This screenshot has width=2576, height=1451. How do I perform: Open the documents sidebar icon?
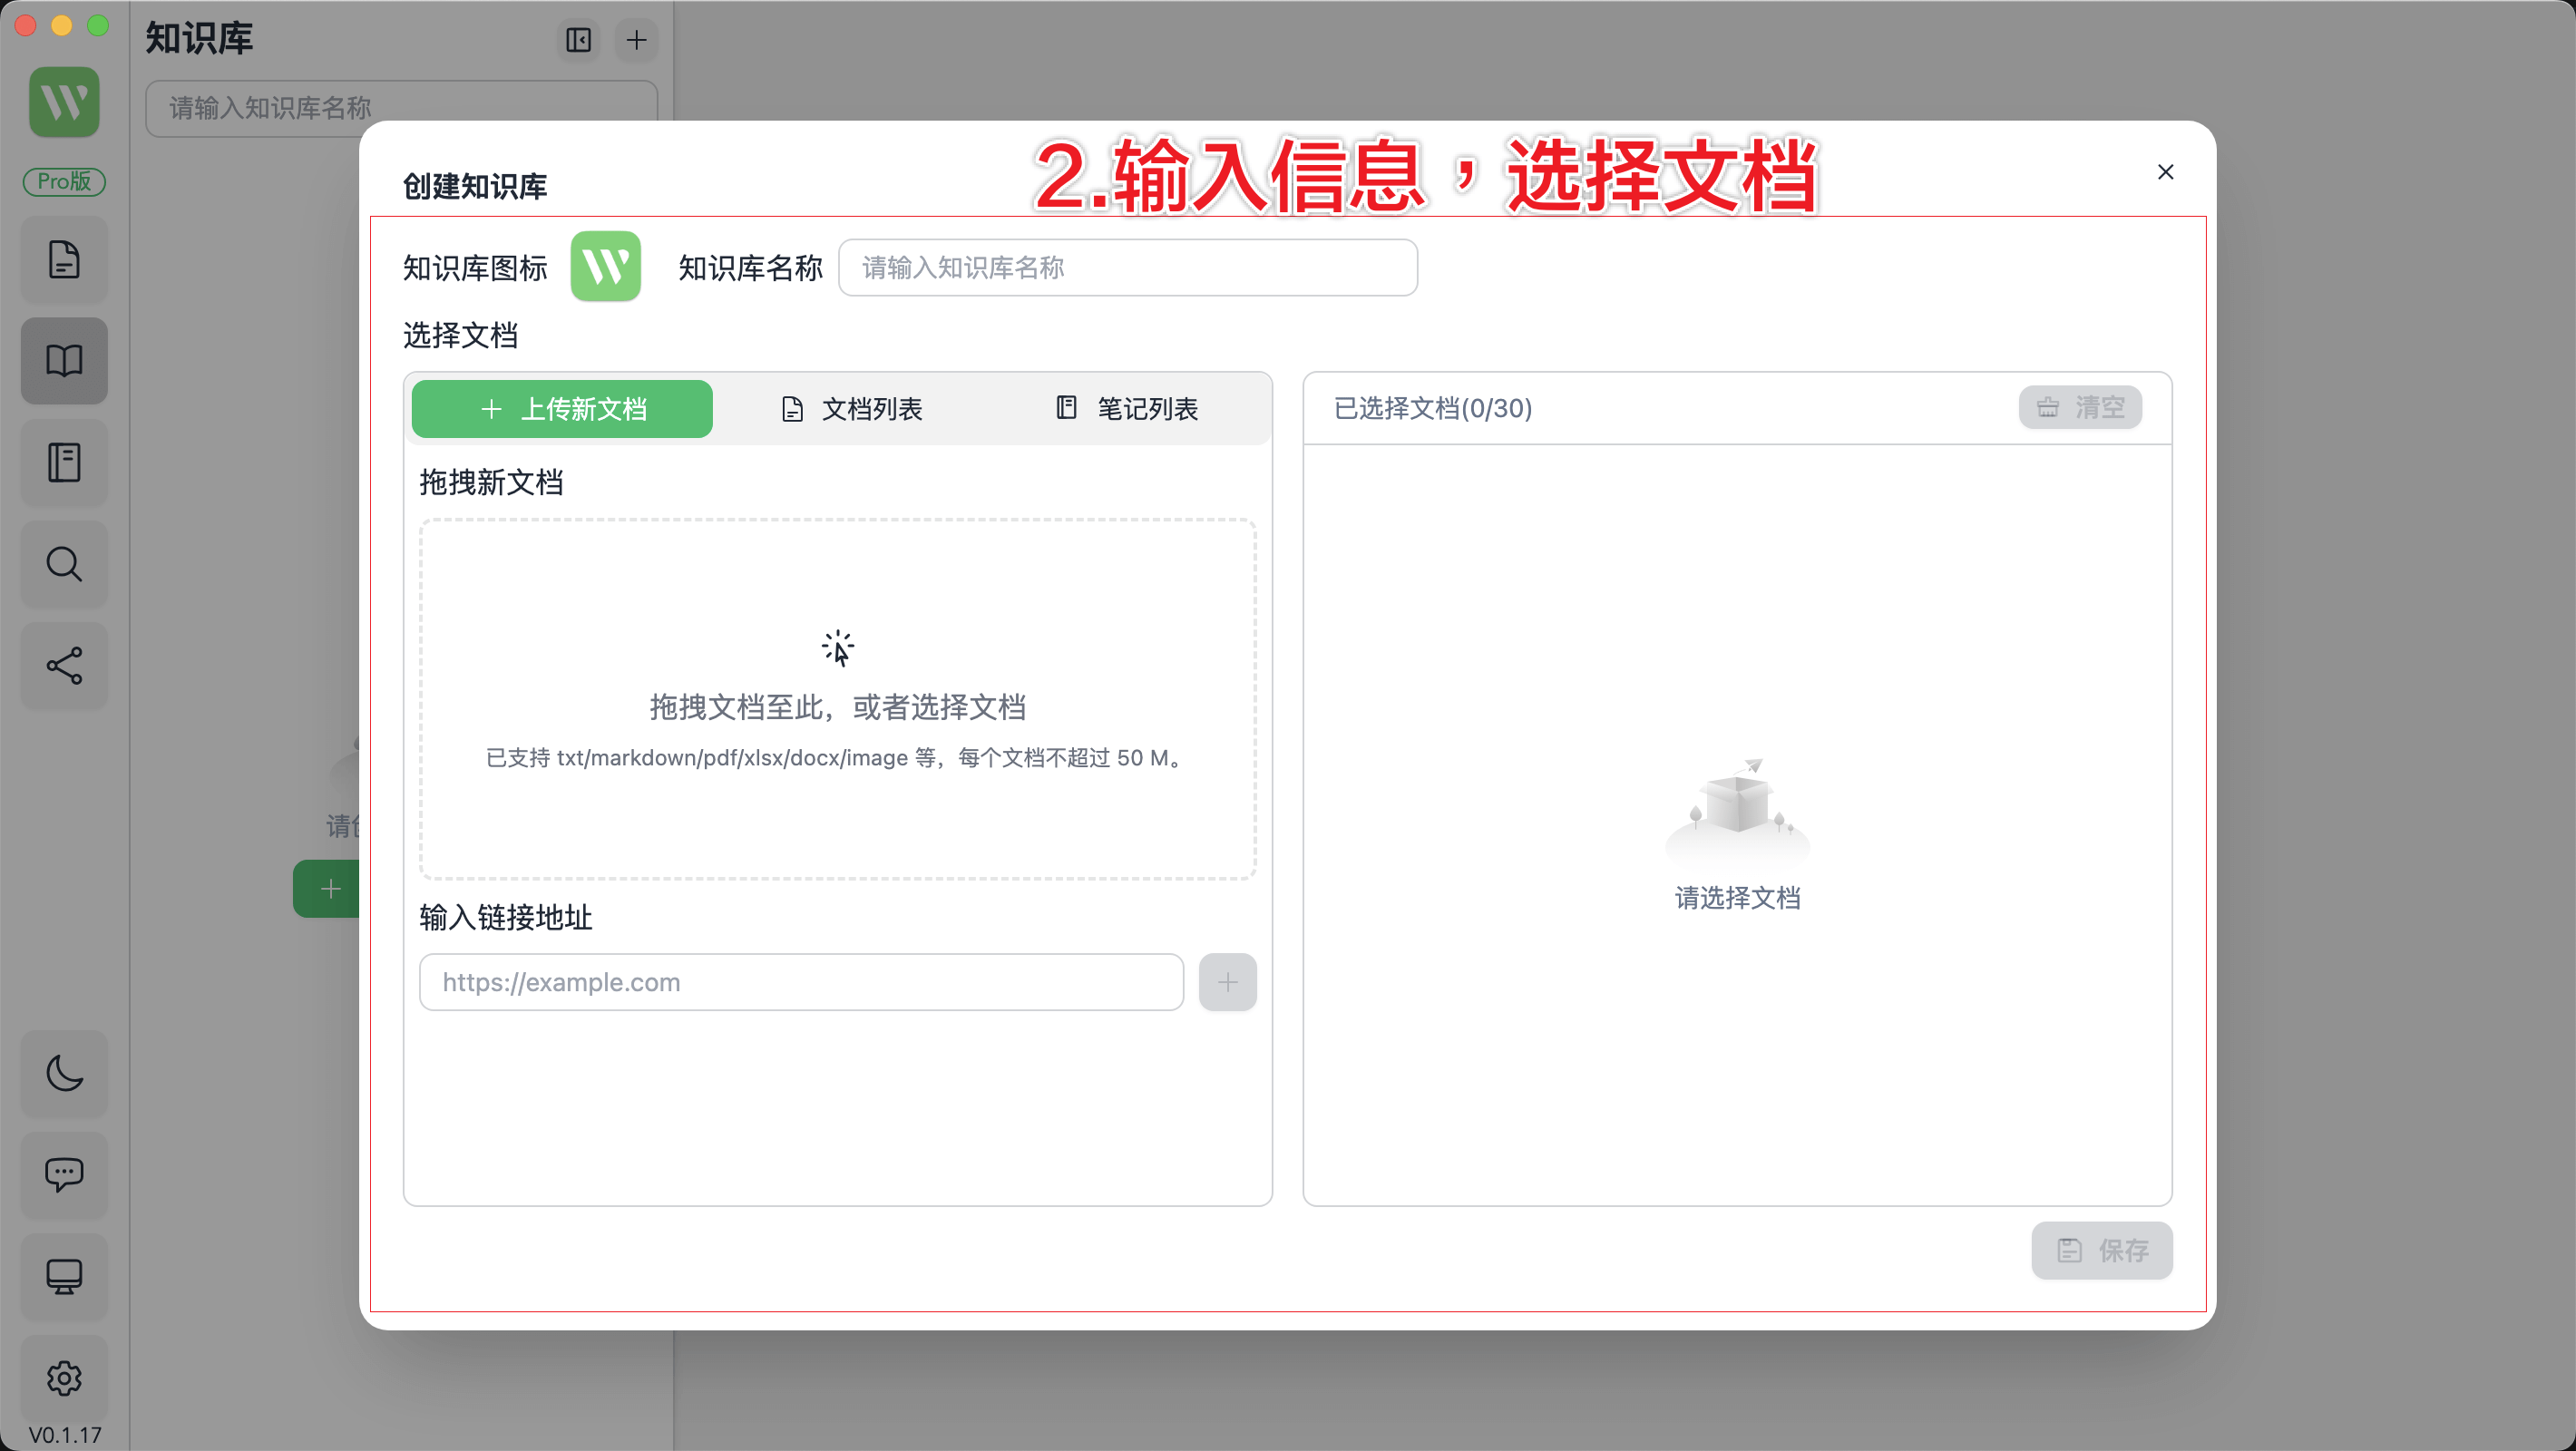[x=64, y=259]
